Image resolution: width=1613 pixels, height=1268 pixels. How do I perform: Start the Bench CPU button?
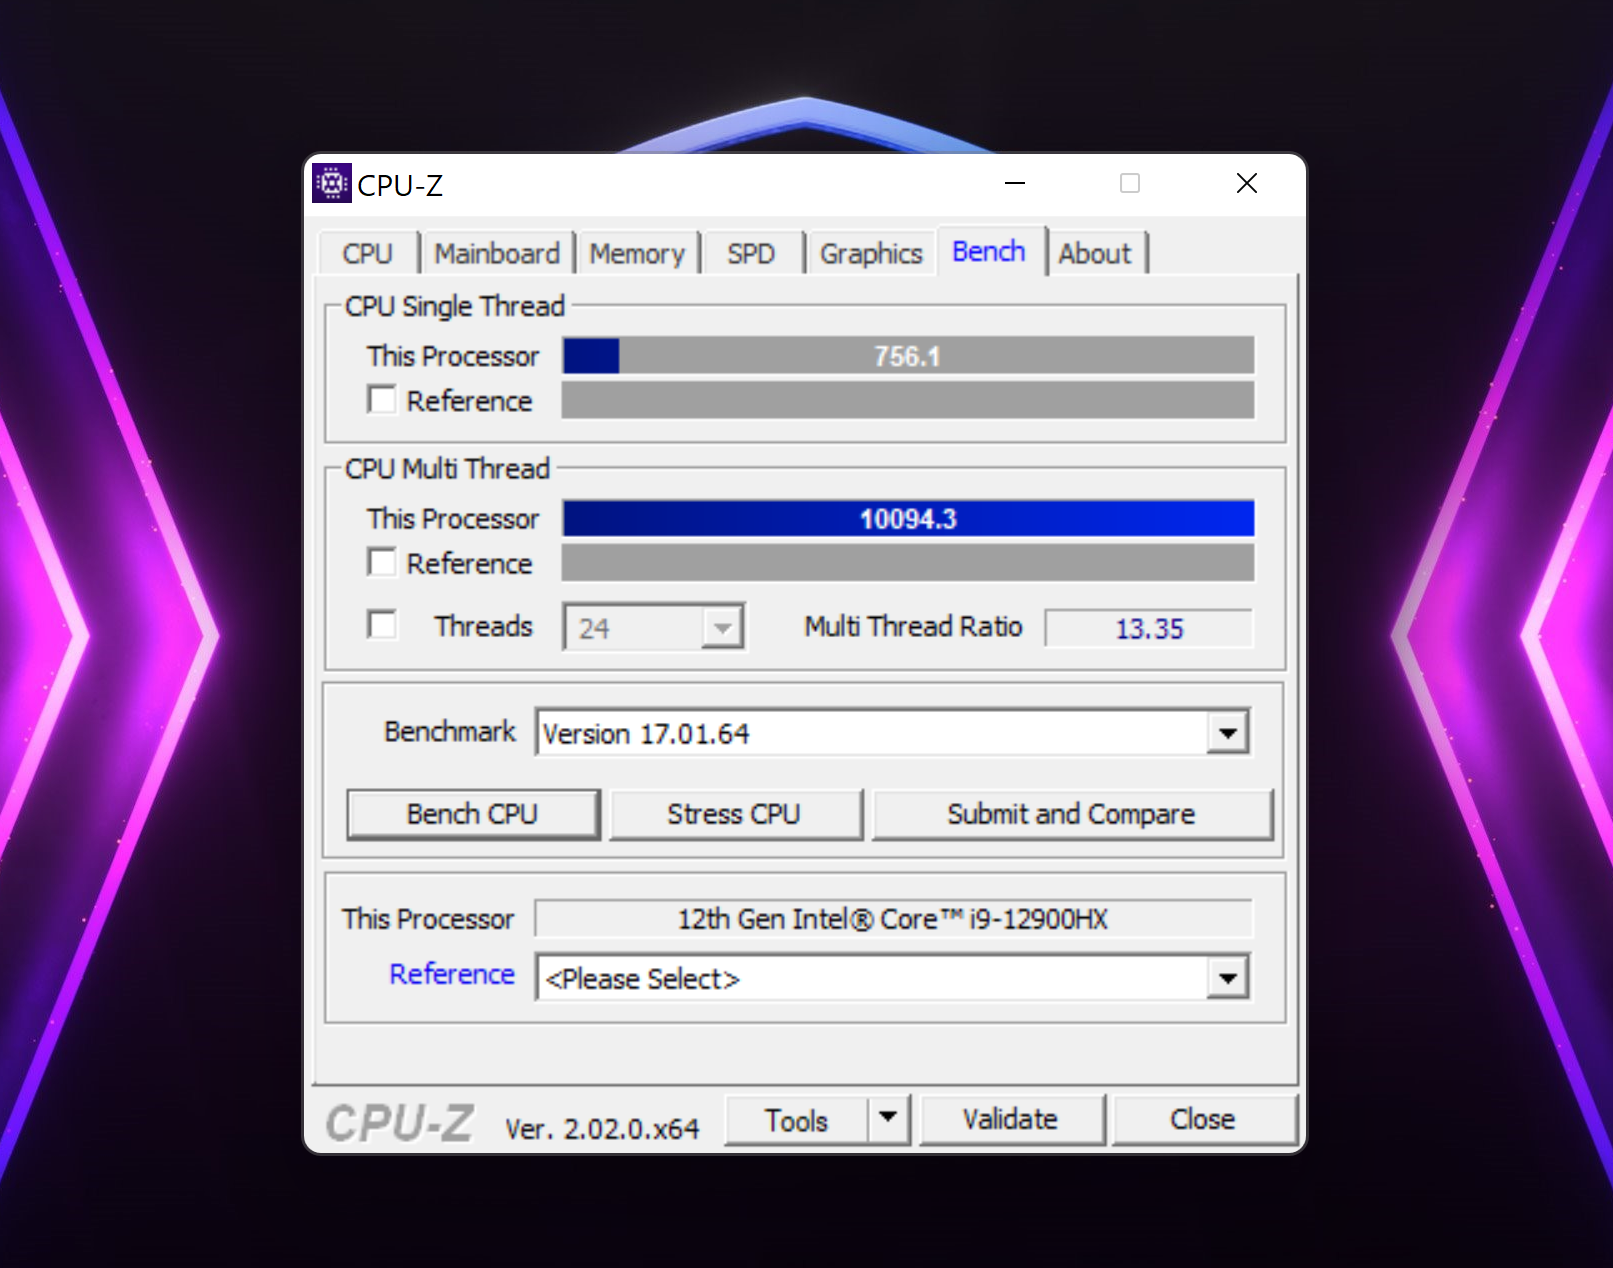[473, 814]
